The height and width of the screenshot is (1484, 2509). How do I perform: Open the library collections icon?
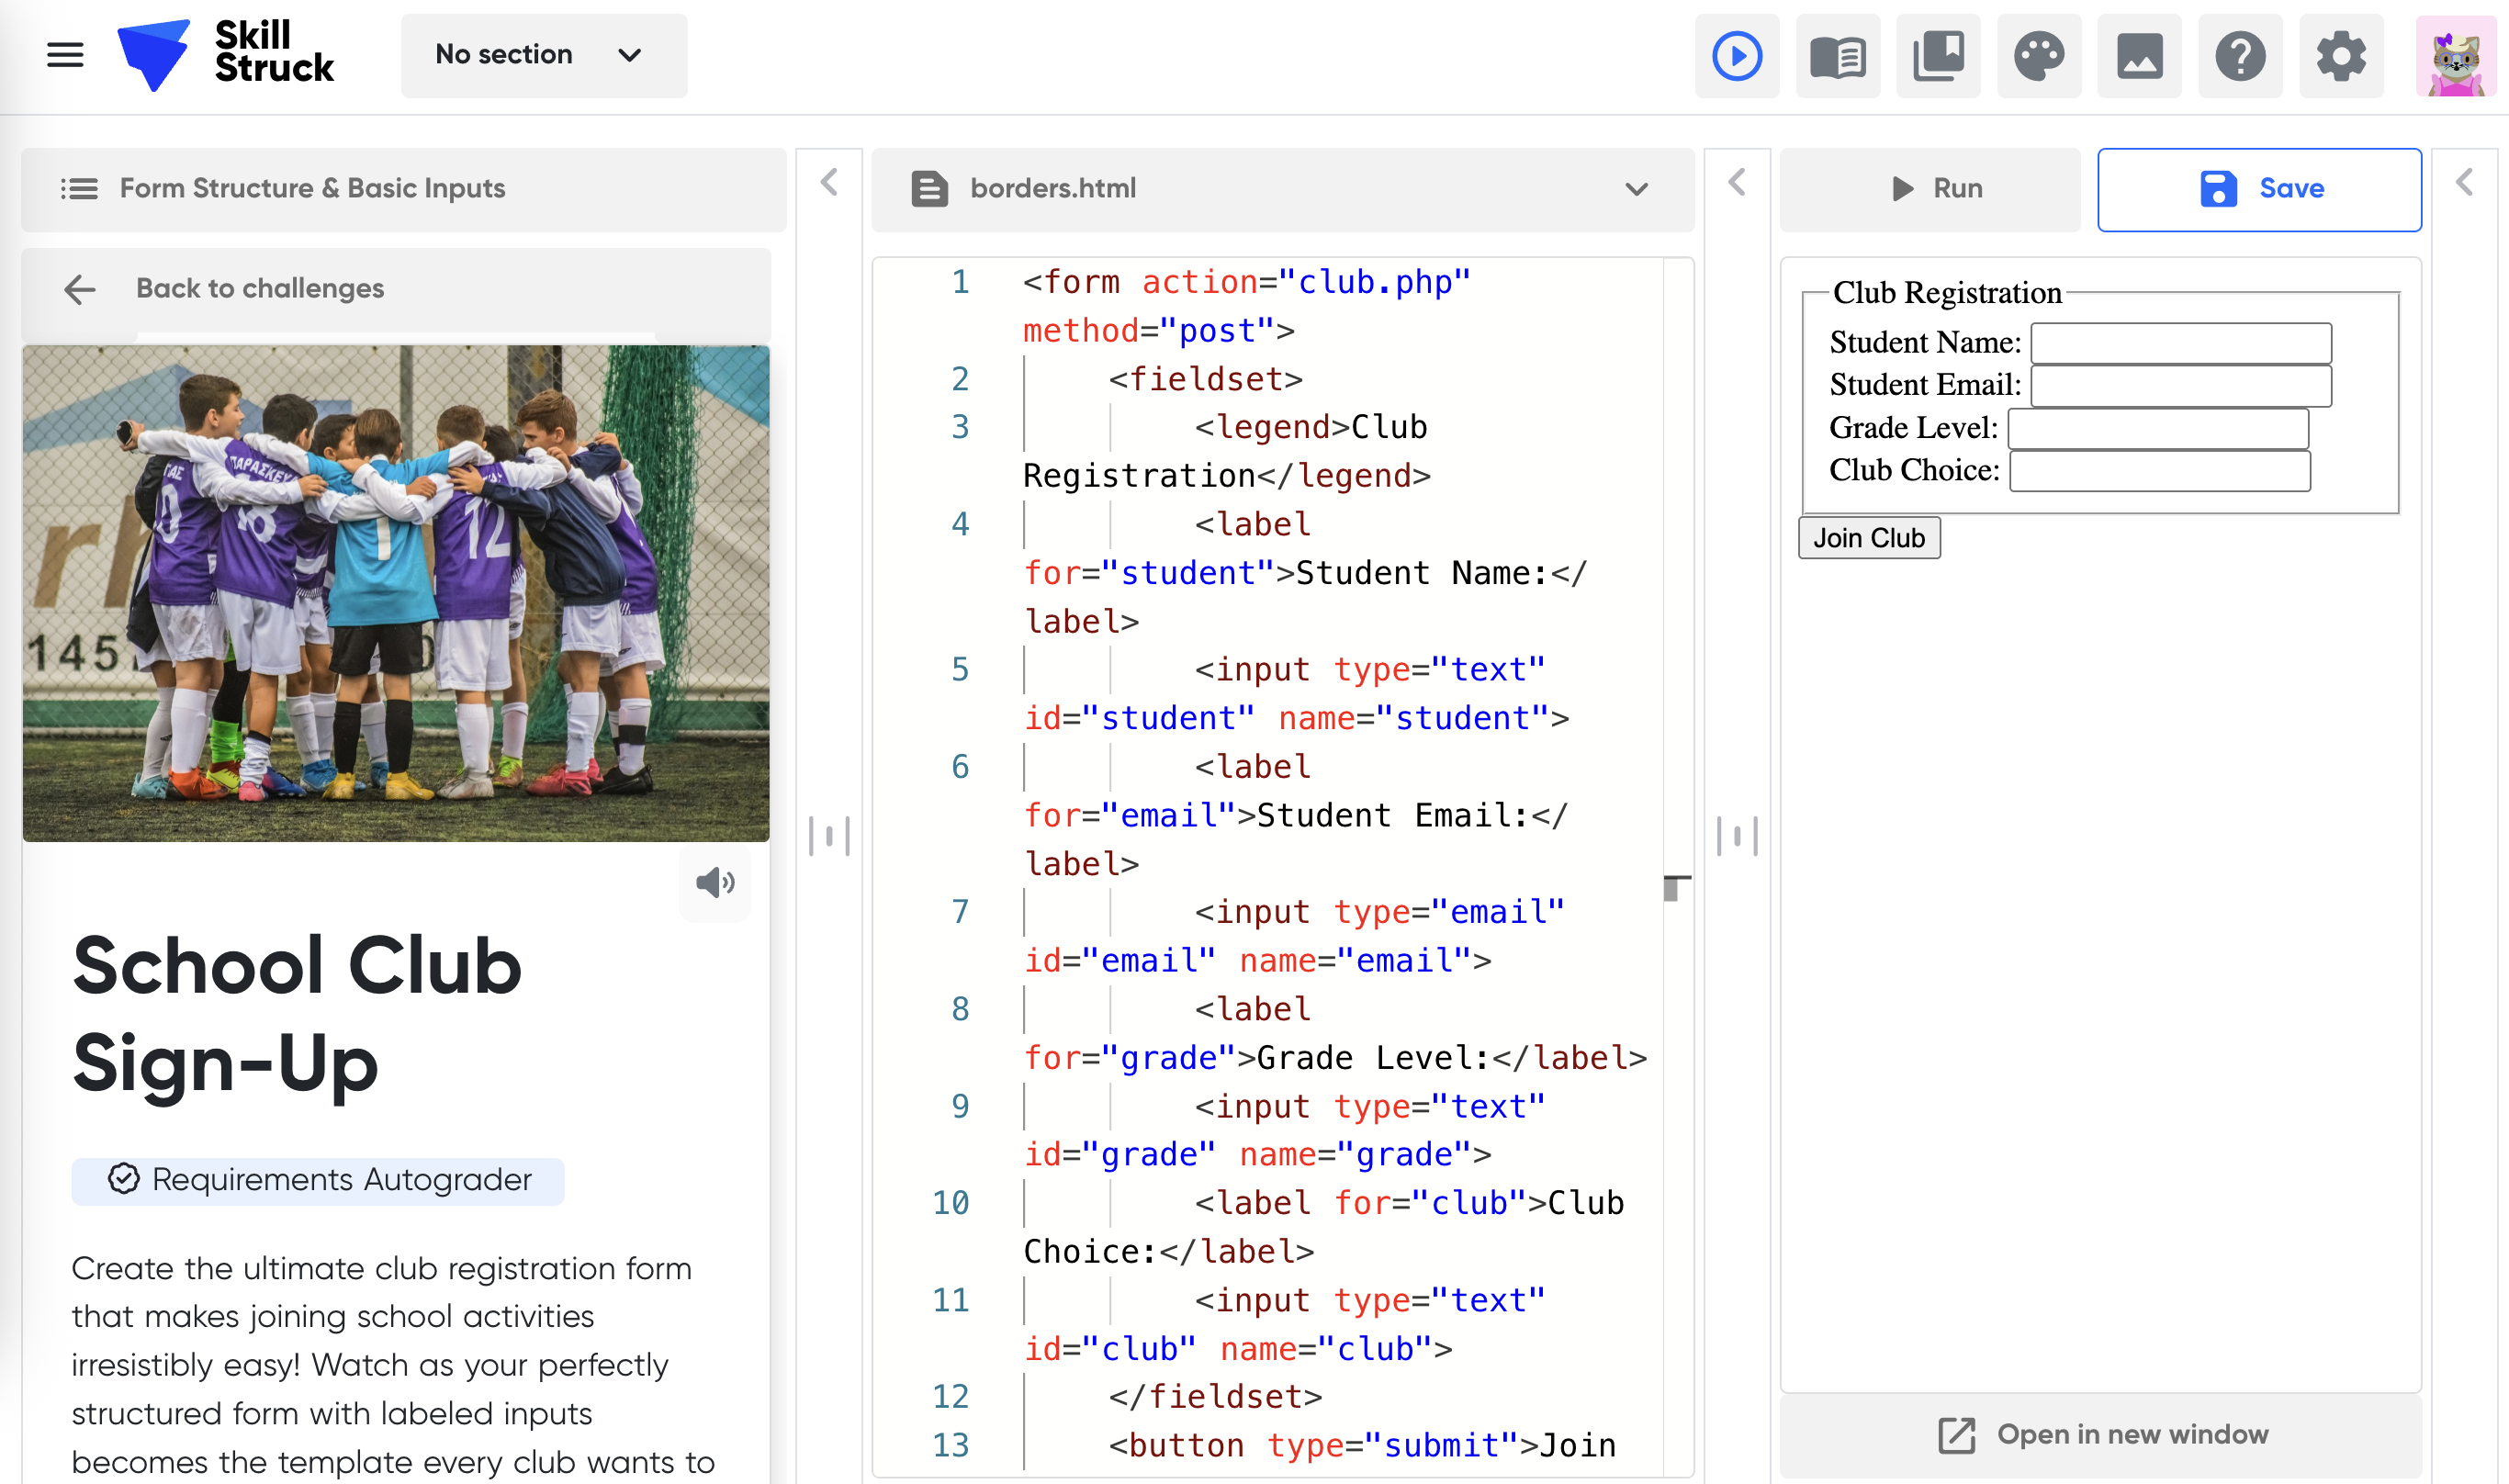1938,56
